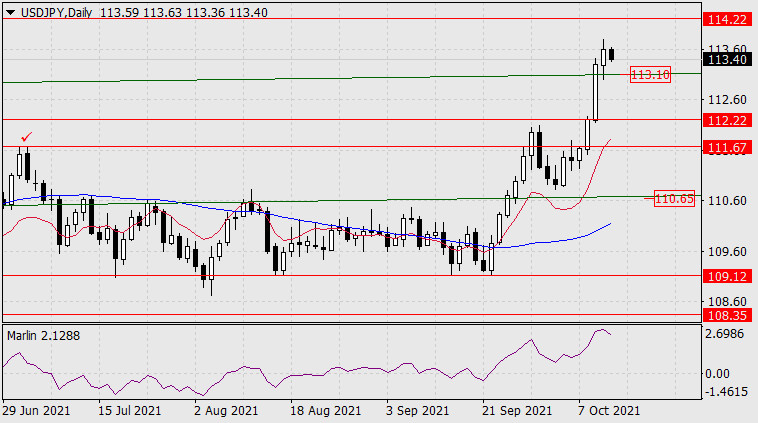Click the 29 Jun 2021 date label
The width and height of the screenshot is (758, 423).
[x=36, y=411]
